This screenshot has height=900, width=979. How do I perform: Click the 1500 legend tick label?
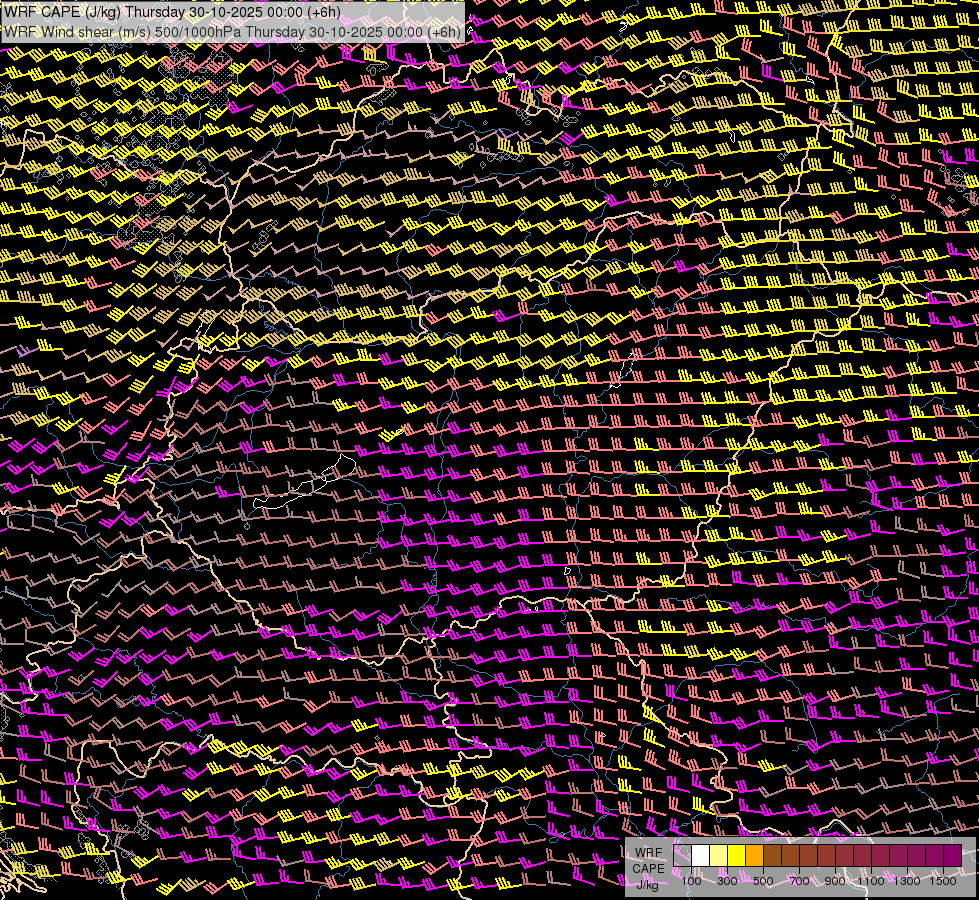[943, 880]
